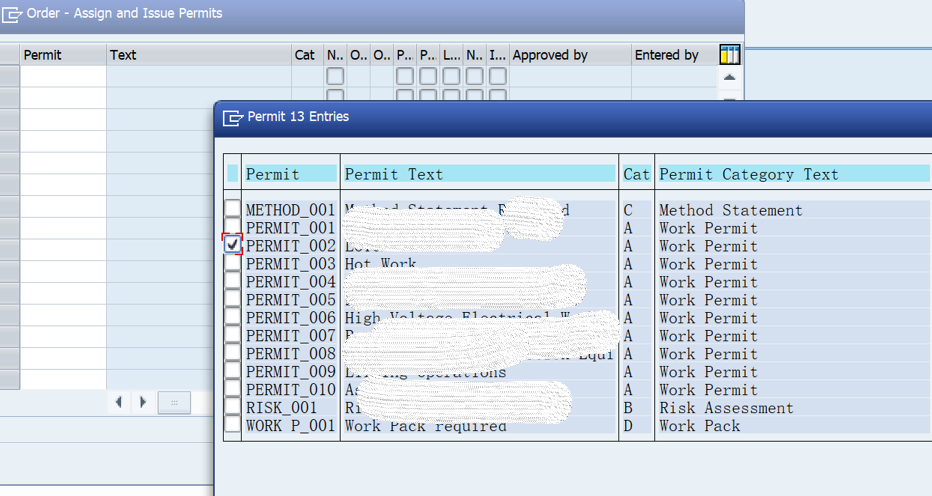Click the Hot Work permit text
932x496 pixels.
click(380, 263)
